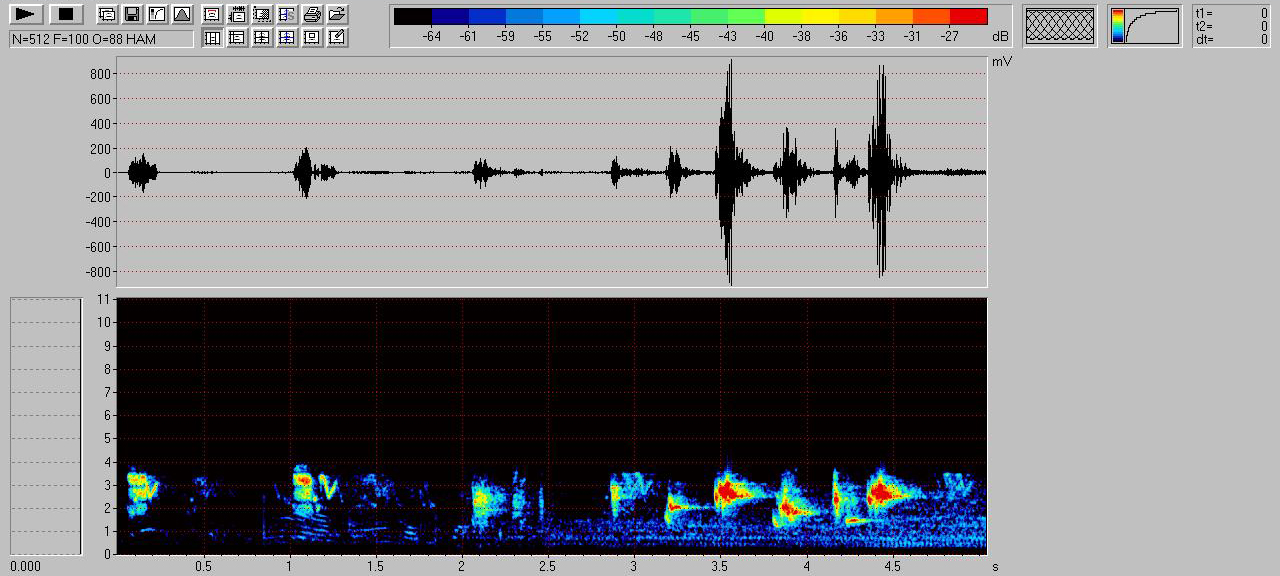Click the open folder icon
1280x576 pixels.
click(x=337, y=15)
